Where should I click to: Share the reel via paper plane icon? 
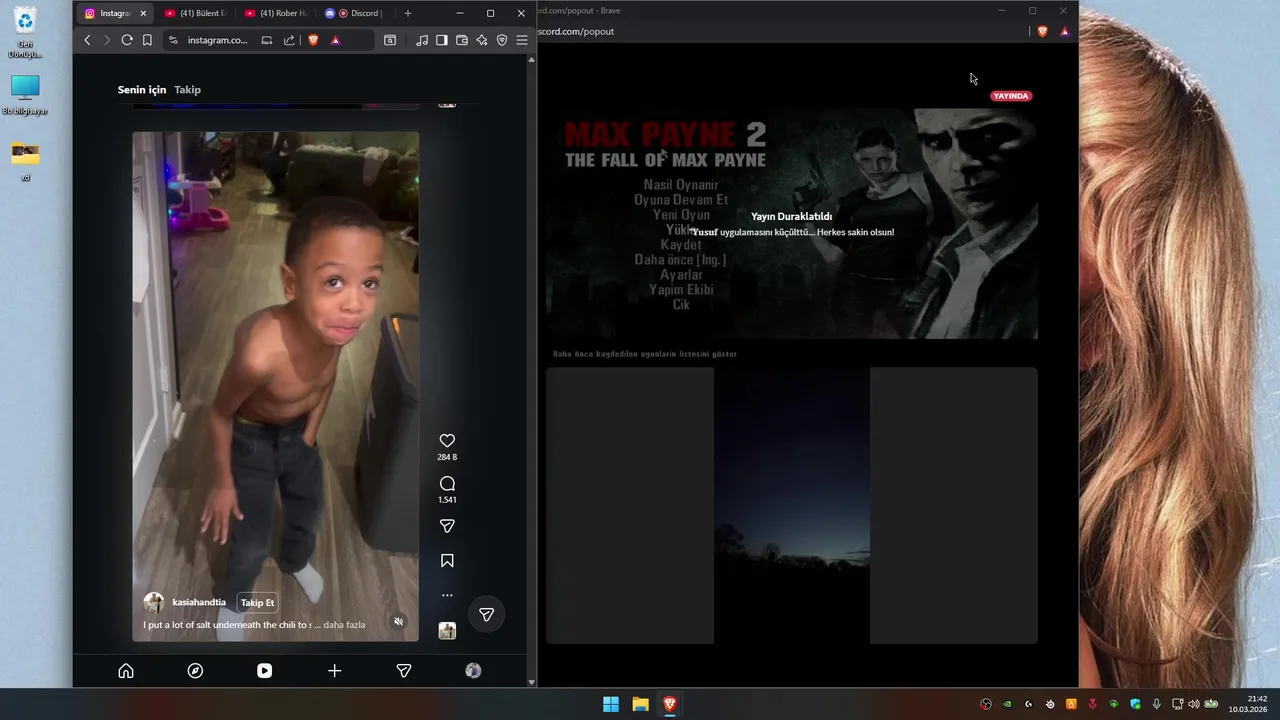point(447,526)
